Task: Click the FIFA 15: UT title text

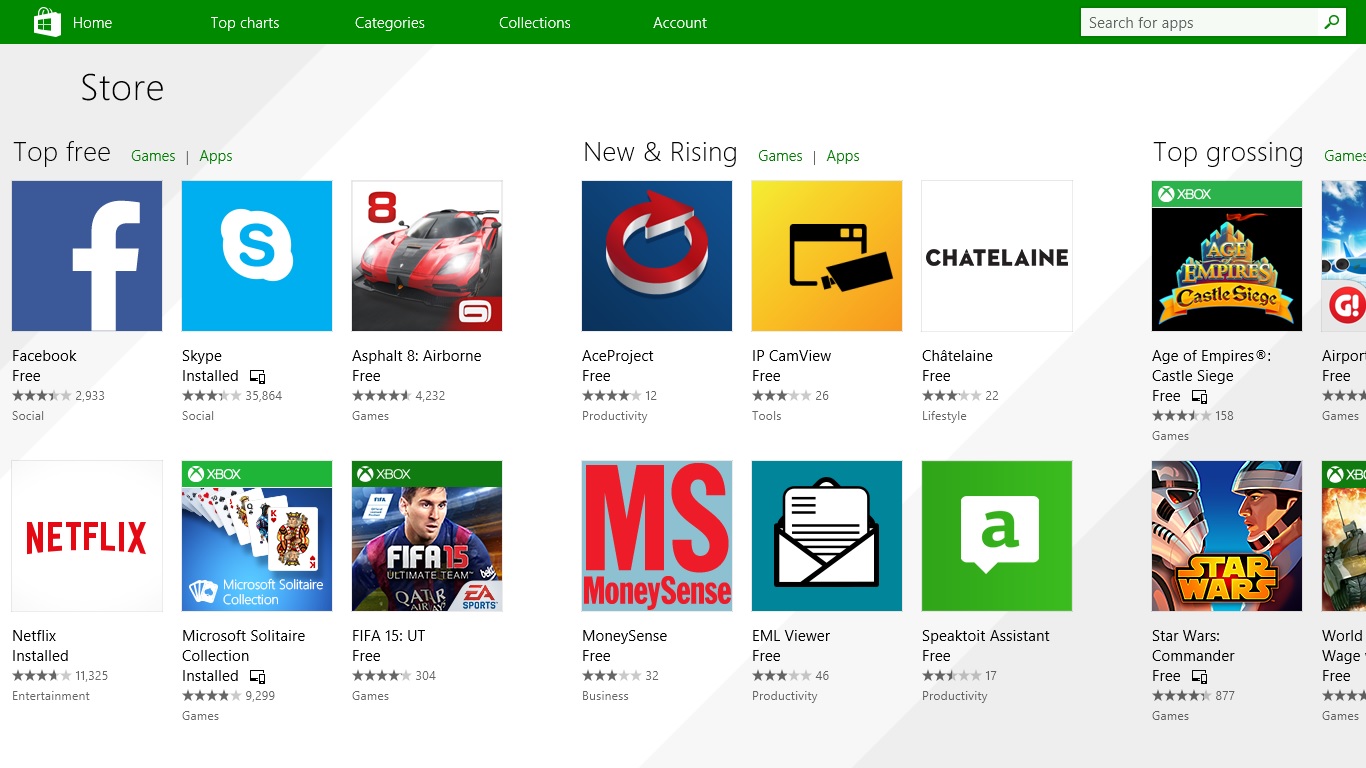Action: pos(389,636)
